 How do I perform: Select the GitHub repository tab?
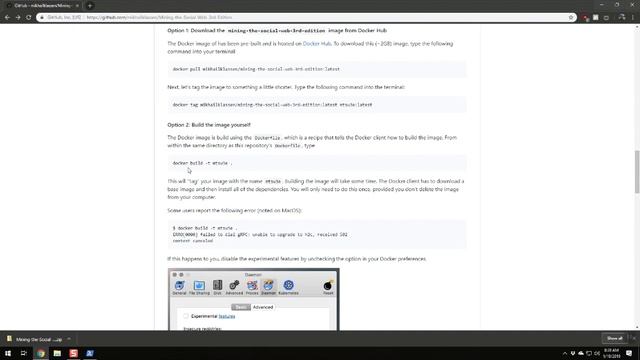[42, 6]
